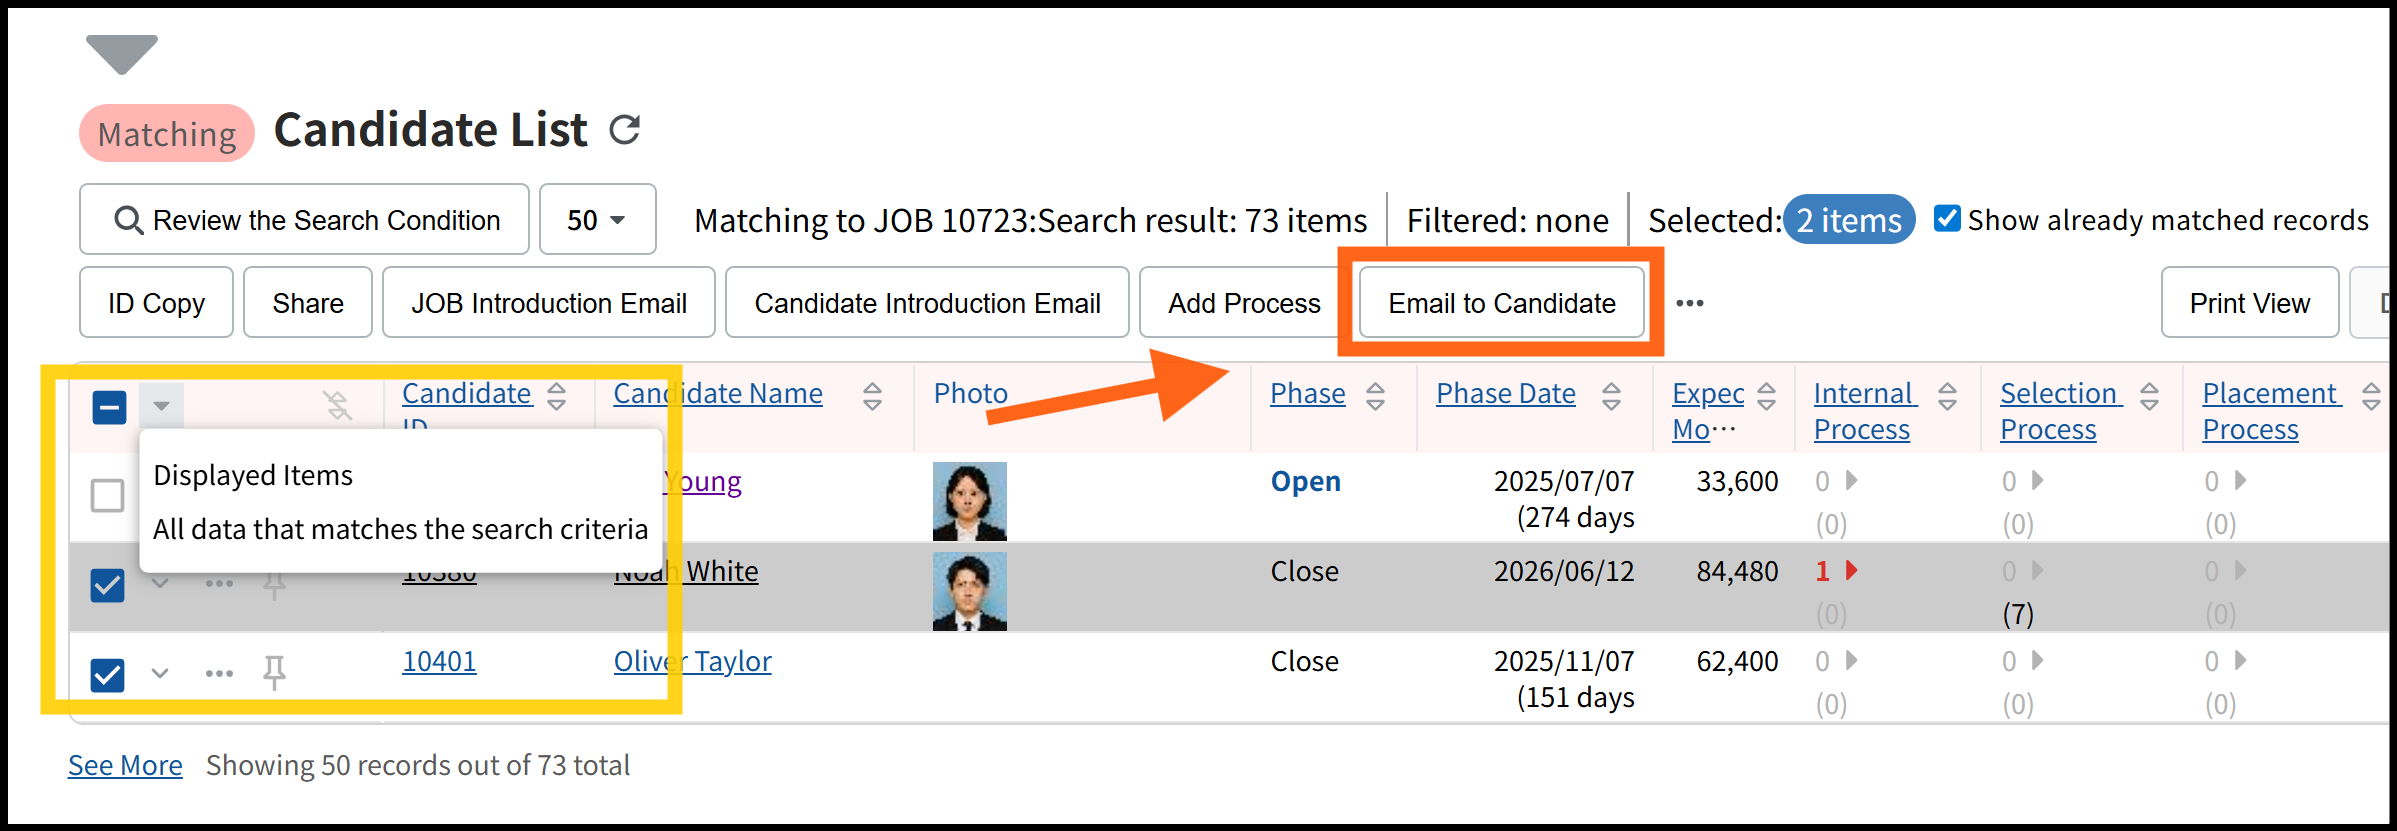
Task: Click the Email to Candidate button
Action: tap(1501, 303)
